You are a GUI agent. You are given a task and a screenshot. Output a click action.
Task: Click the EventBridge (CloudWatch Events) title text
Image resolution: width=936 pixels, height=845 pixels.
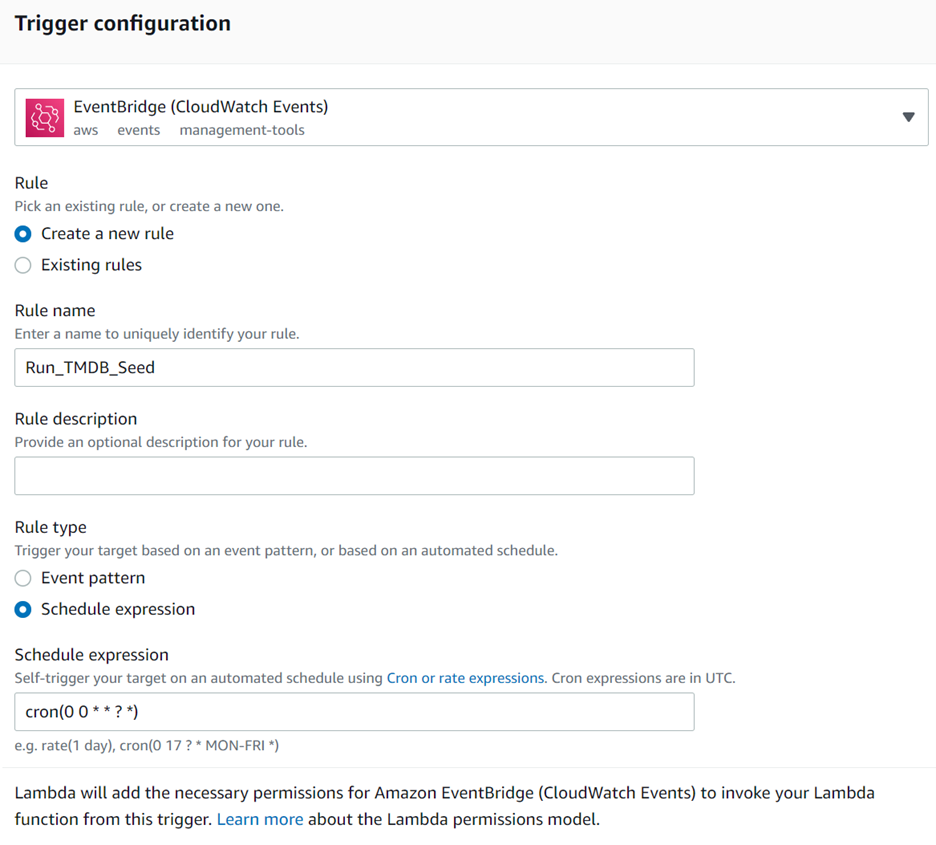point(200,106)
